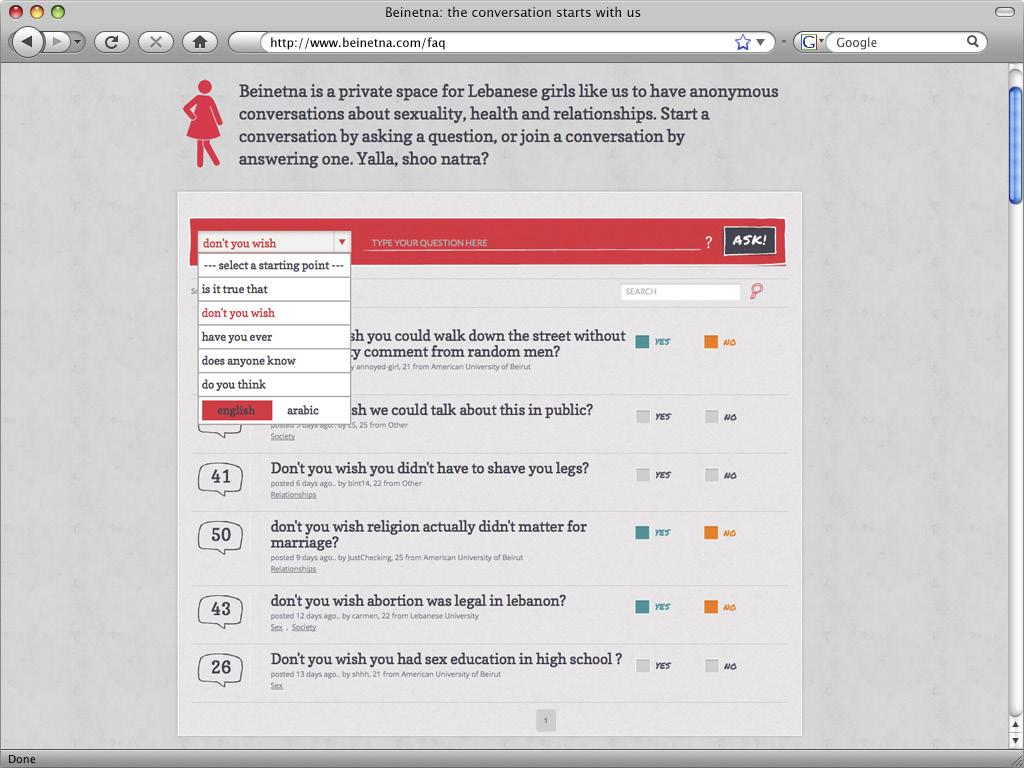Click Society tag under abortion question
The width and height of the screenshot is (1024, 768).
(304, 627)
